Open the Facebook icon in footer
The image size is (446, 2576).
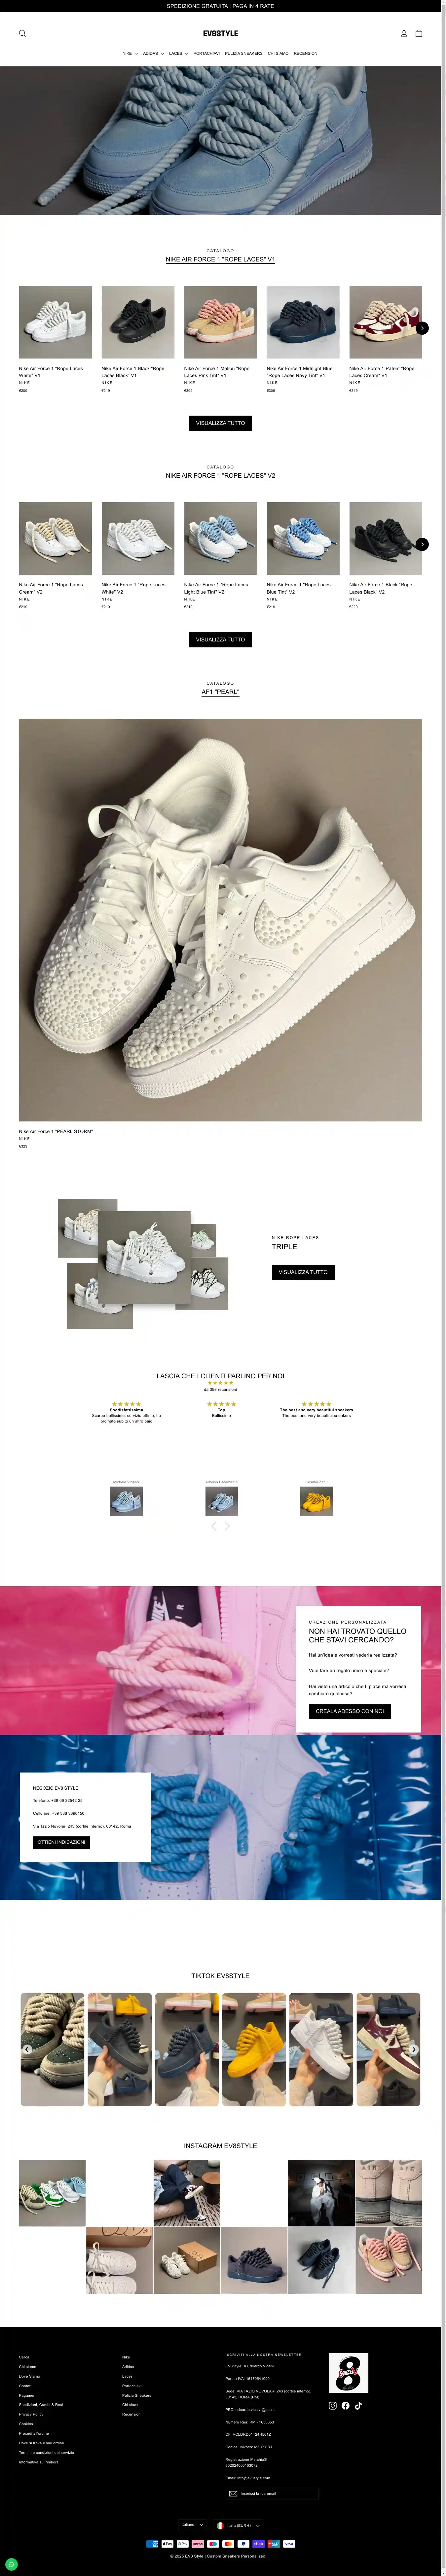point(346,2405)
